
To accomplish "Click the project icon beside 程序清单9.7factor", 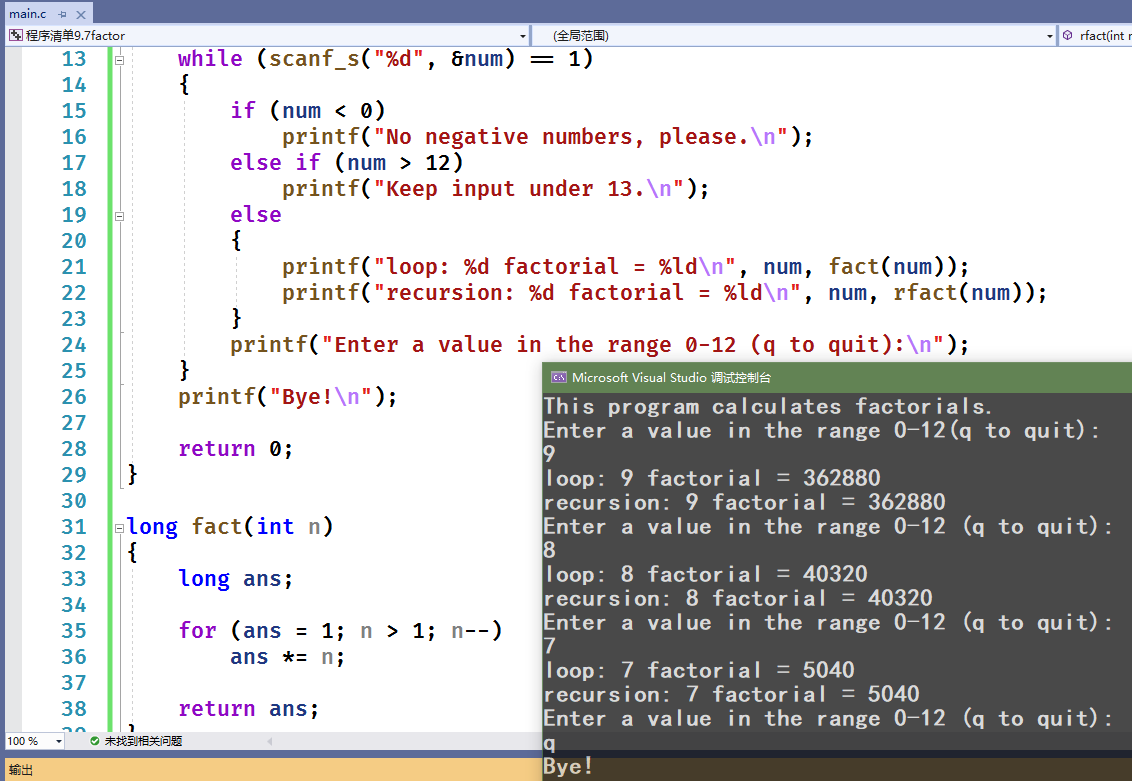I will point(15,35).
